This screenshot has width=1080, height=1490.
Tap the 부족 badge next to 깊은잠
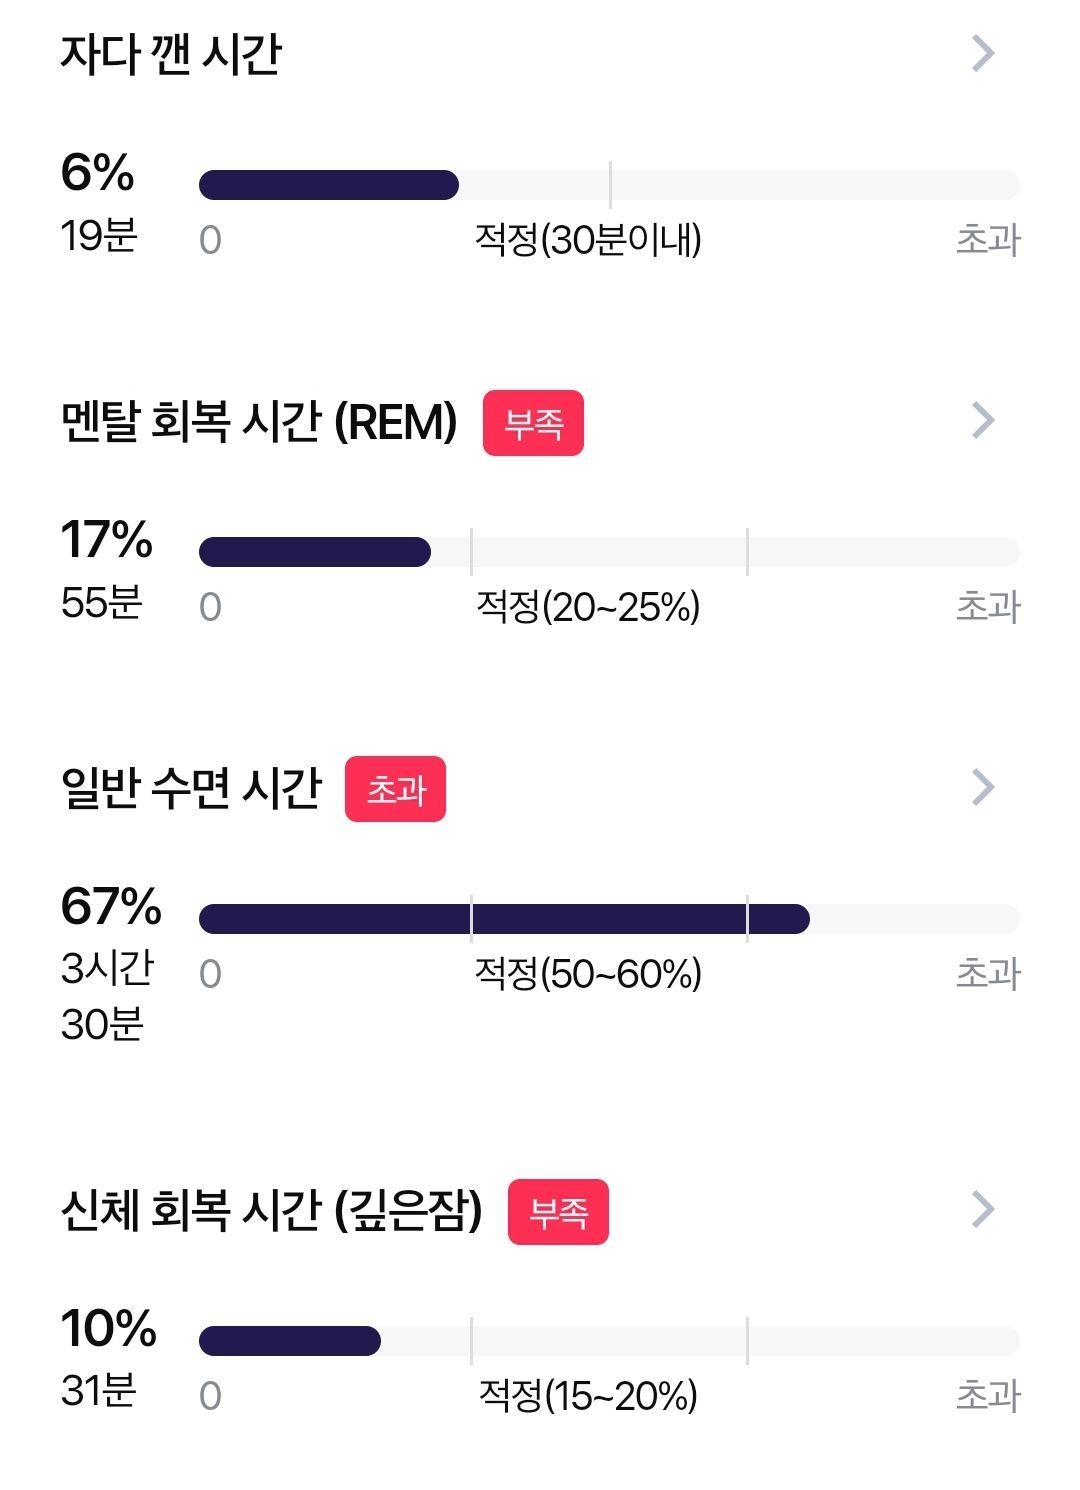tap(558, 1212)
